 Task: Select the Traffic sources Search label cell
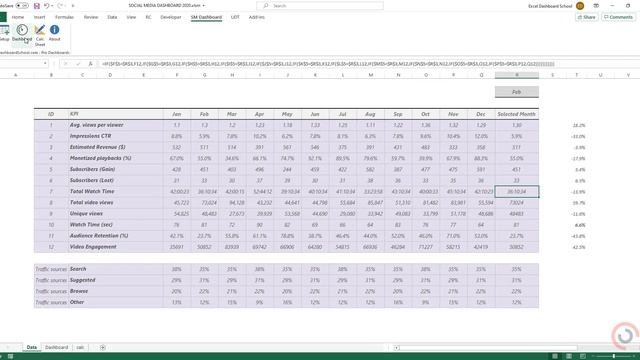pos(116,269)
